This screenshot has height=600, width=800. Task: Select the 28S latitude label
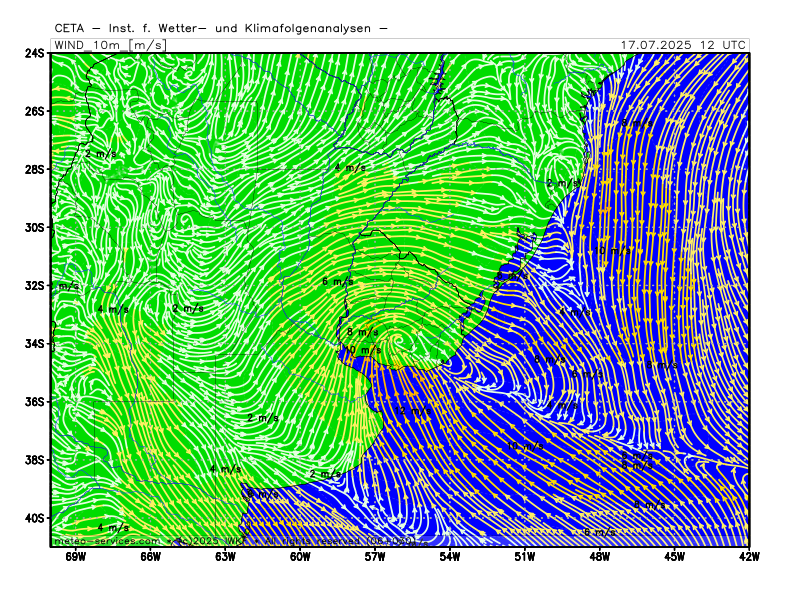click(x=35, y=169)
